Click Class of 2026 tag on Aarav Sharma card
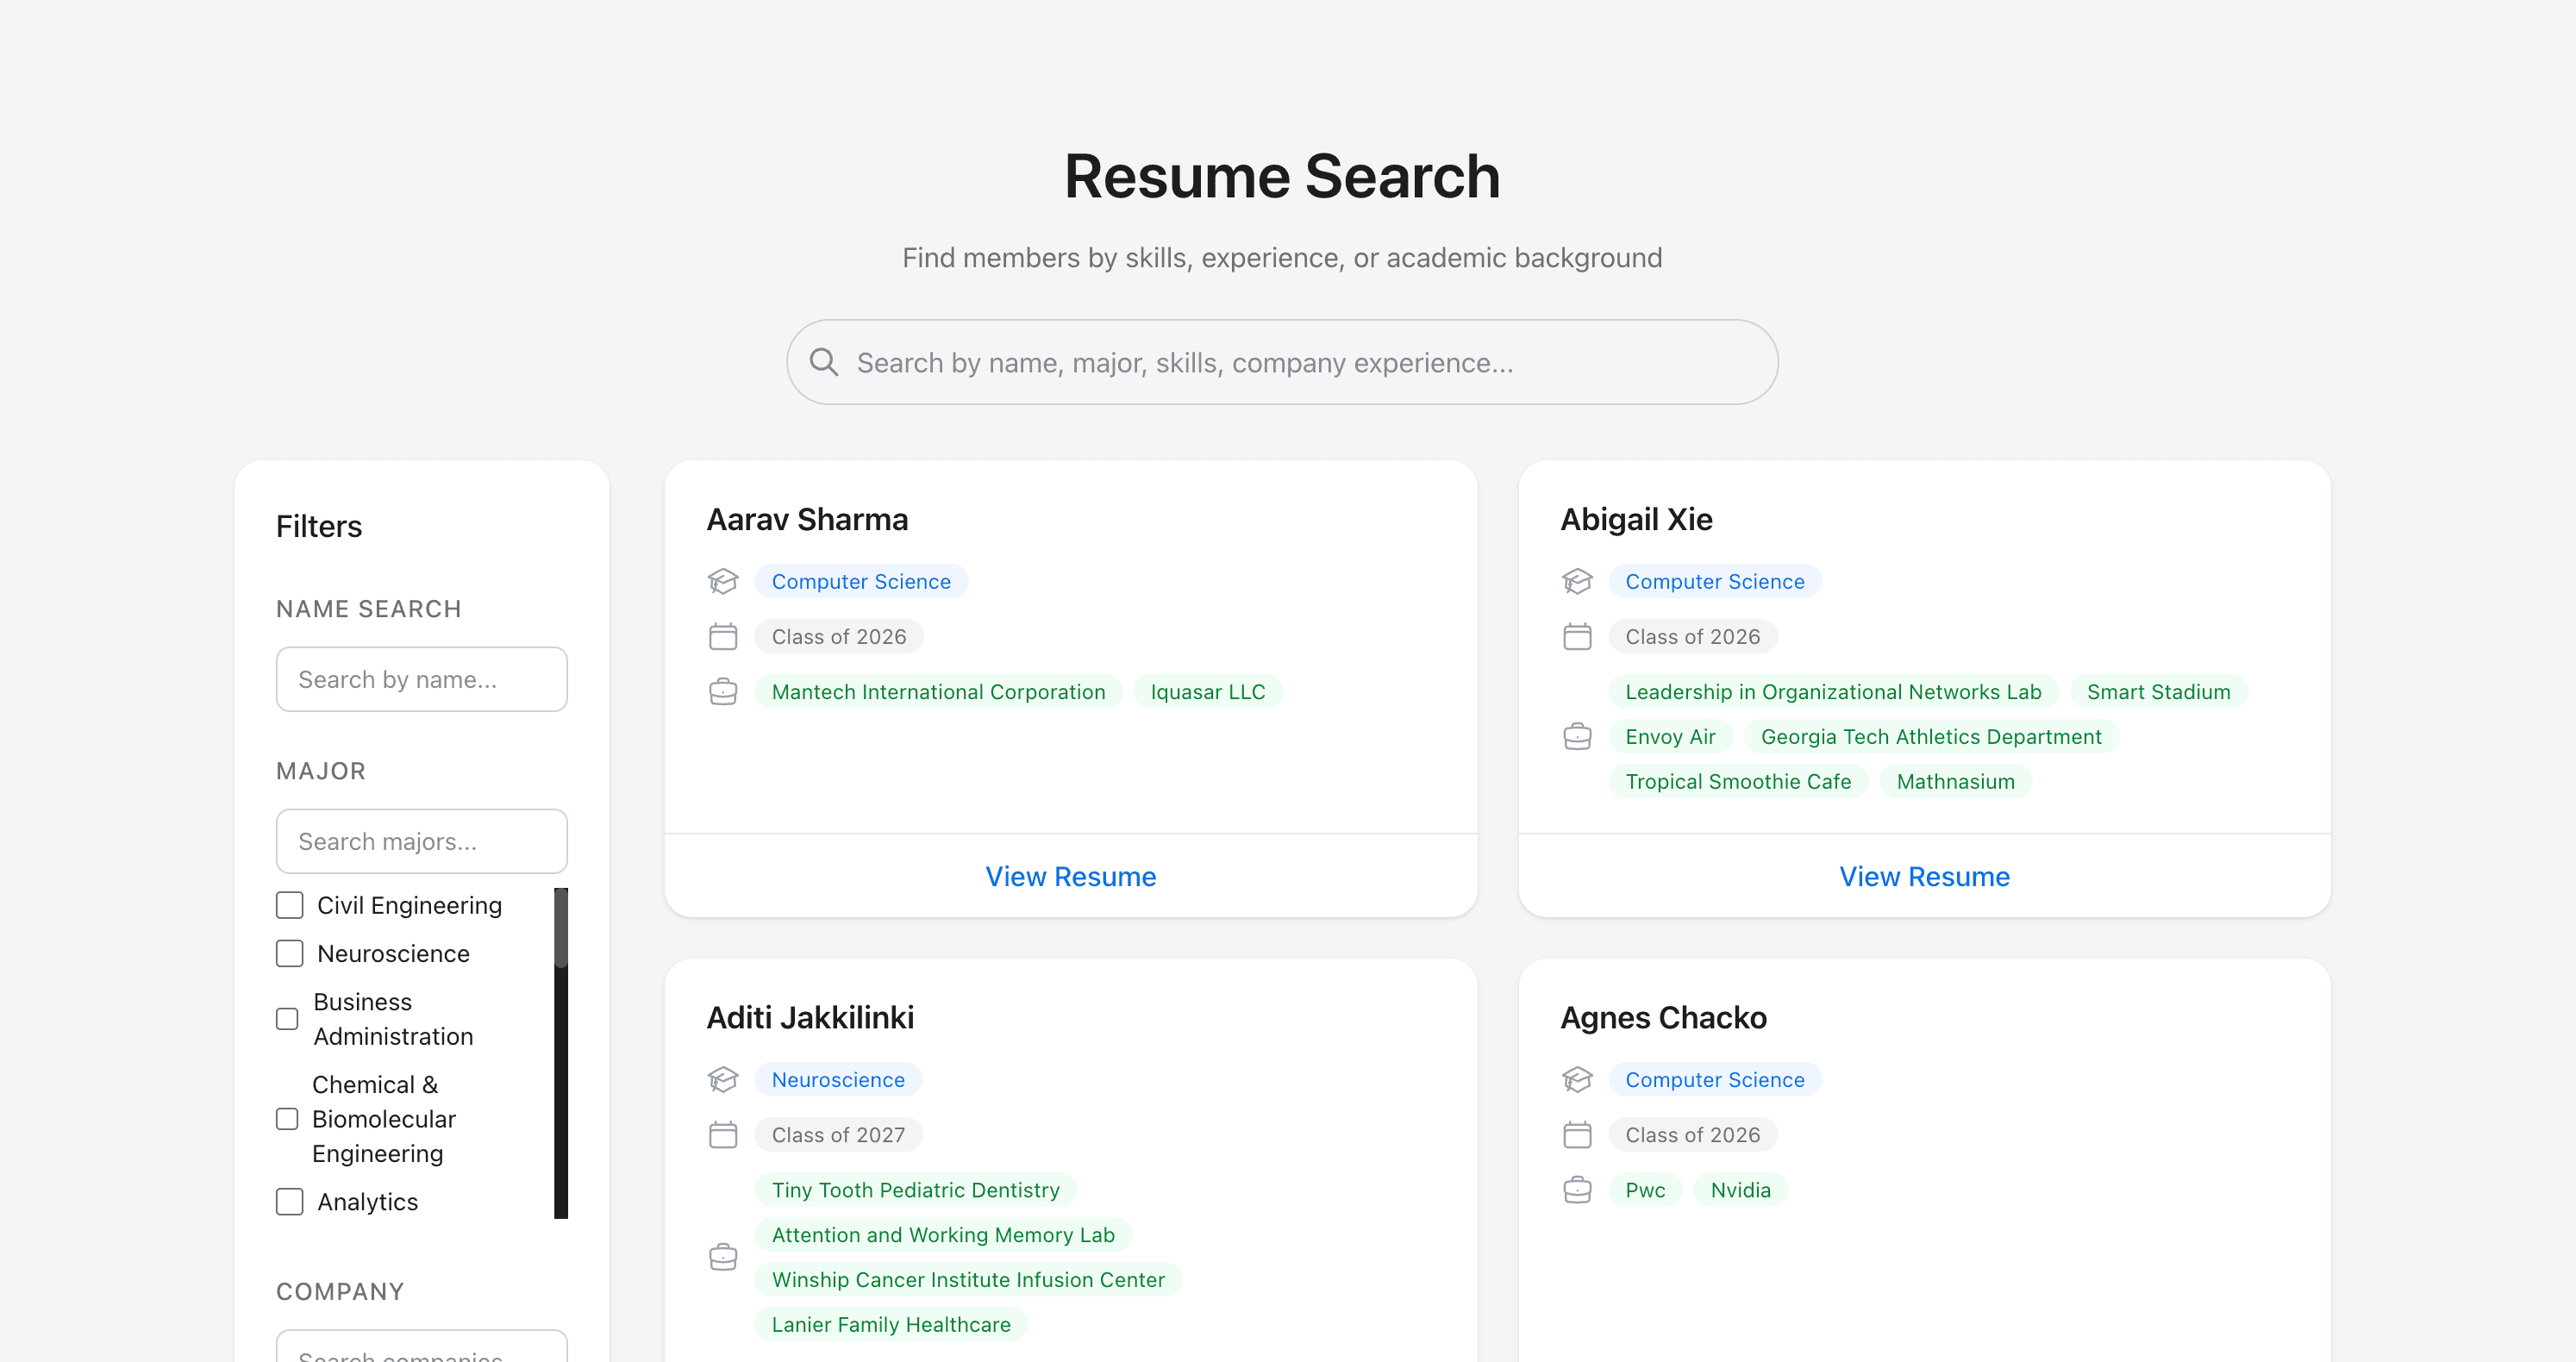The width and height of the screenshot is (2576, 1362). point(839,636)
